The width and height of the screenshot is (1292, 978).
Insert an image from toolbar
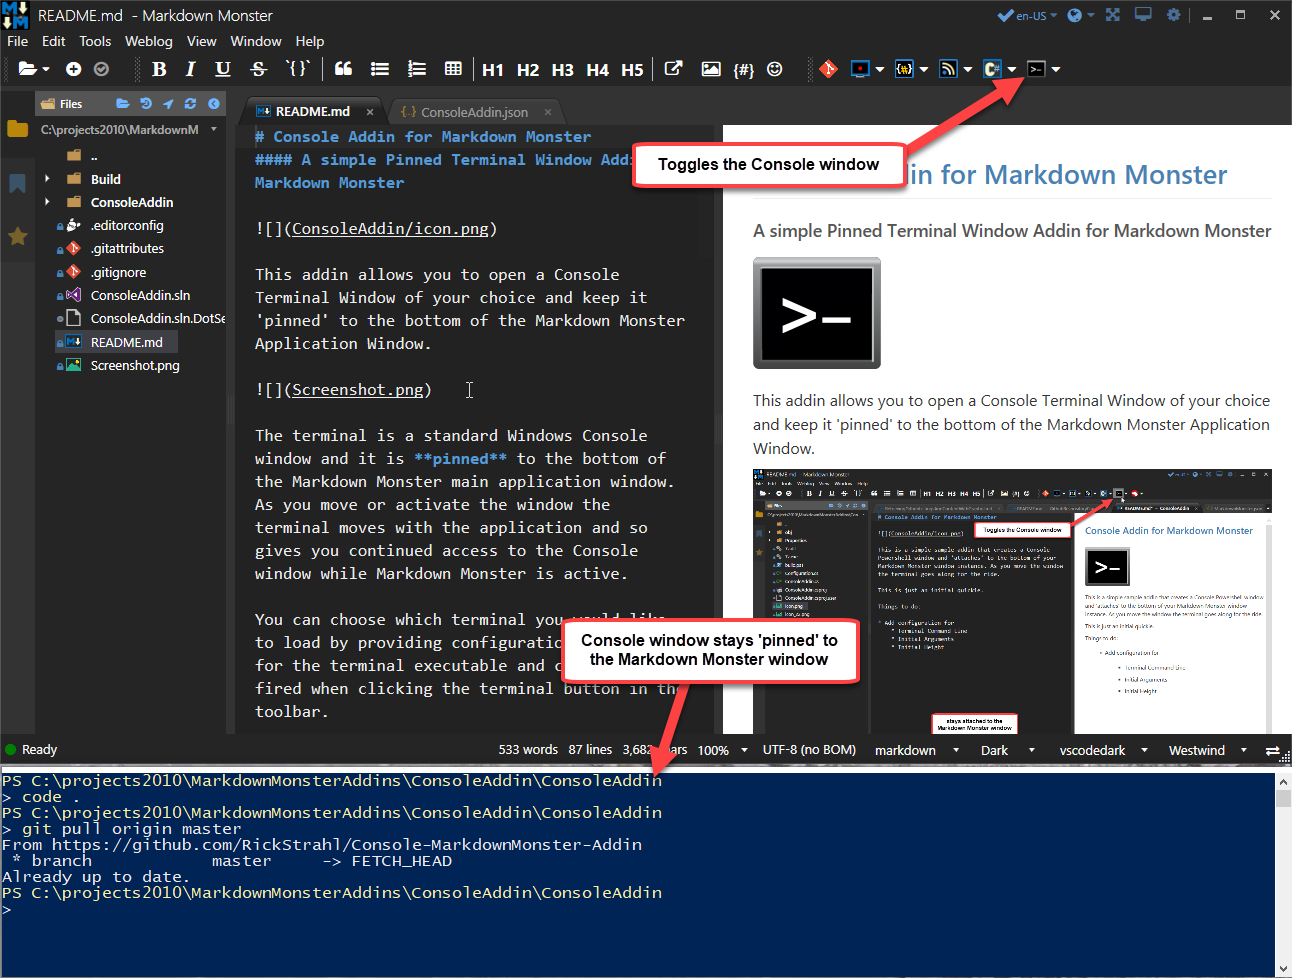click(711, 69)
